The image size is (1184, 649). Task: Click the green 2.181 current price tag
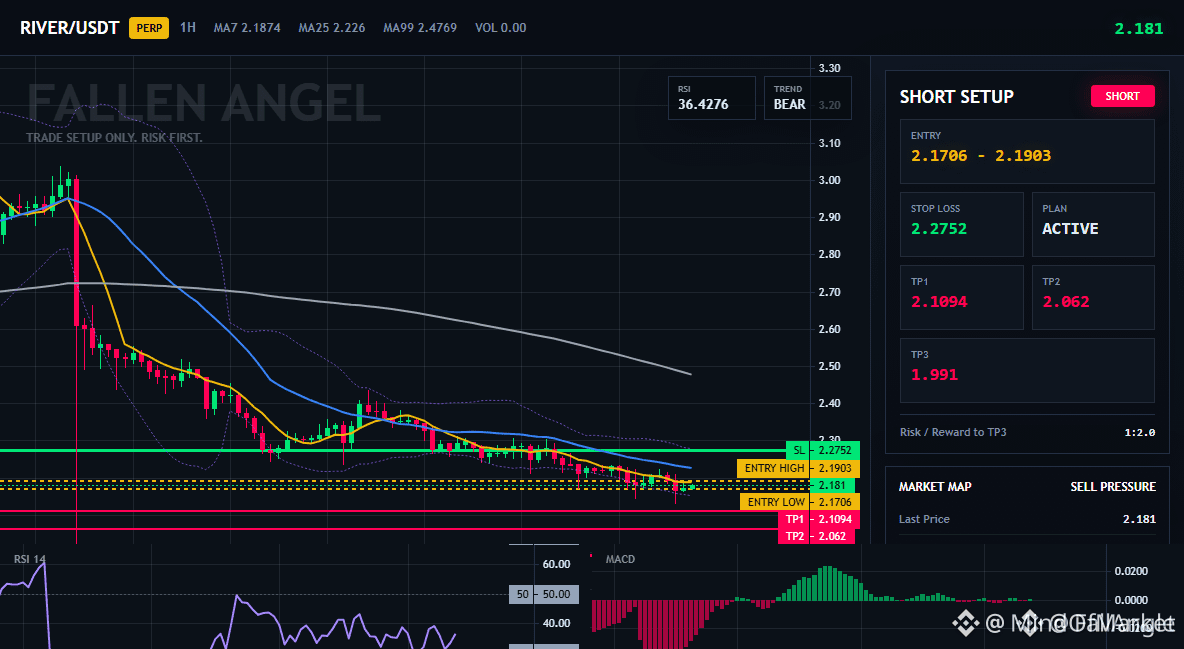832,485
